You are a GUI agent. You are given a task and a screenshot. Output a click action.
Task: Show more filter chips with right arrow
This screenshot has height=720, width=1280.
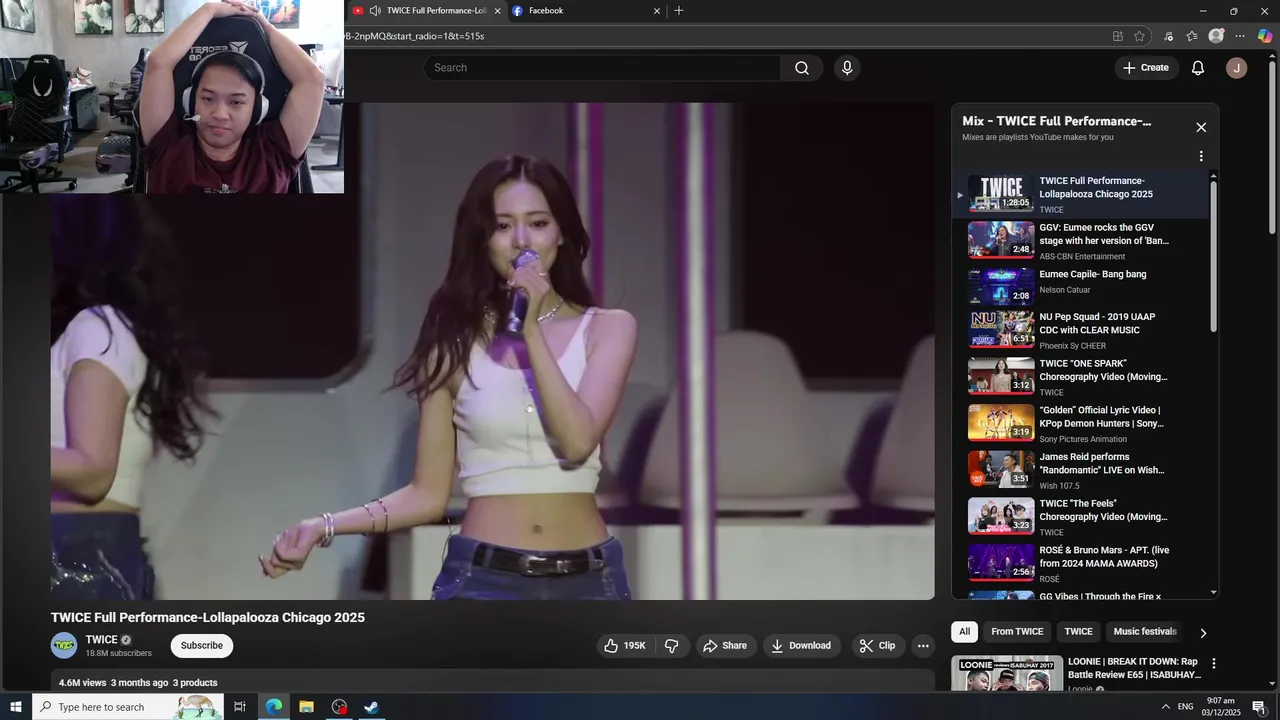[x=1203, y=633]
